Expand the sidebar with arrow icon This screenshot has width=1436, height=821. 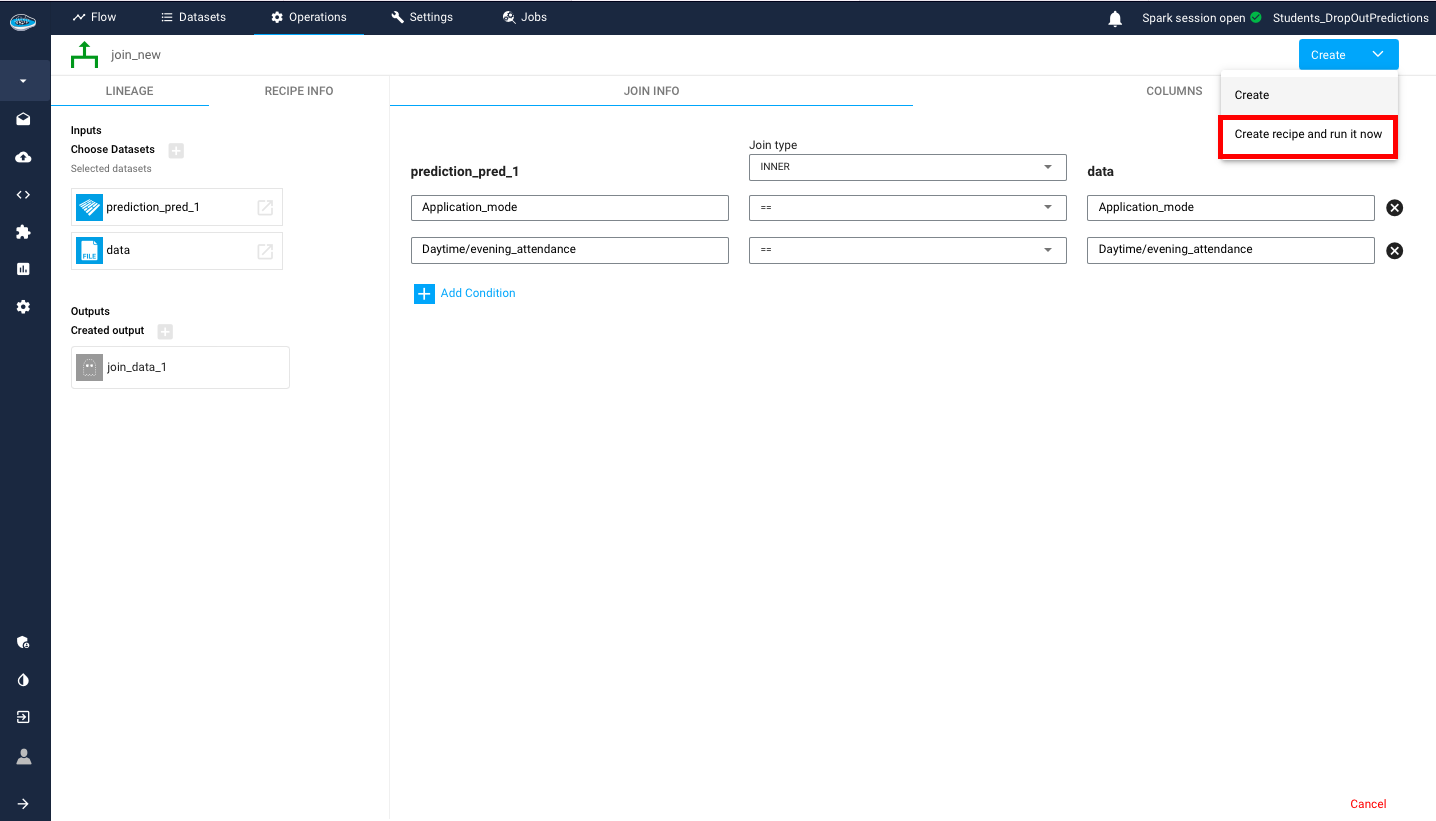pos(24,803)
